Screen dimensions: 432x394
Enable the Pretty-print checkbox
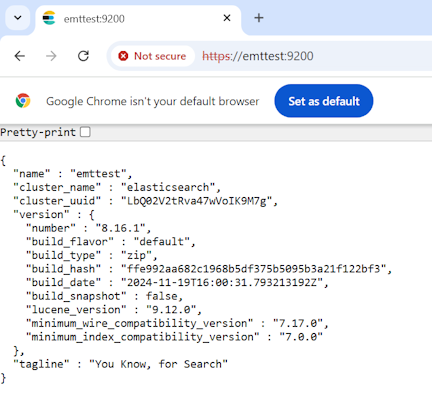tap(85, 132)
